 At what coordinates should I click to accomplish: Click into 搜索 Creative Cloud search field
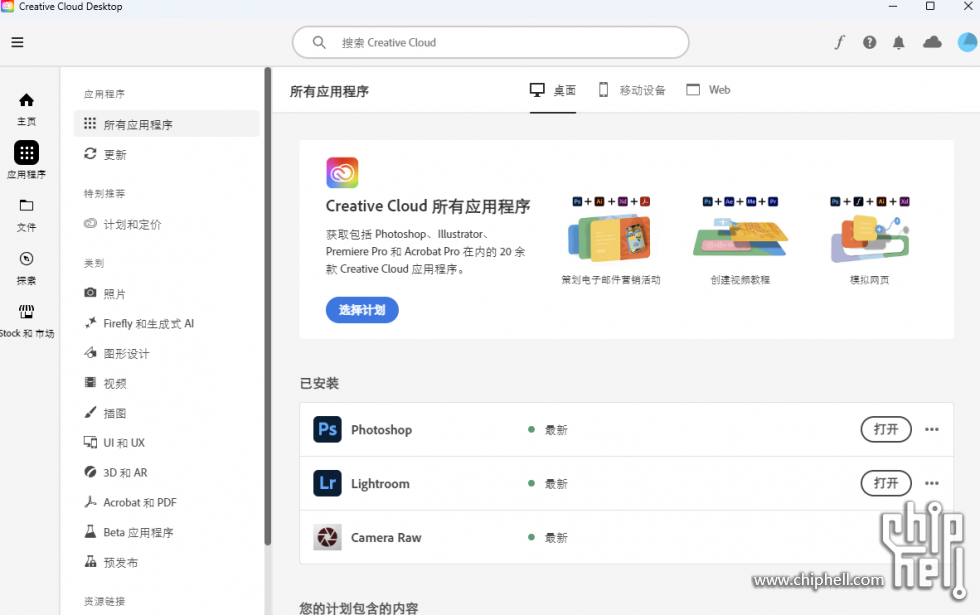491,42
